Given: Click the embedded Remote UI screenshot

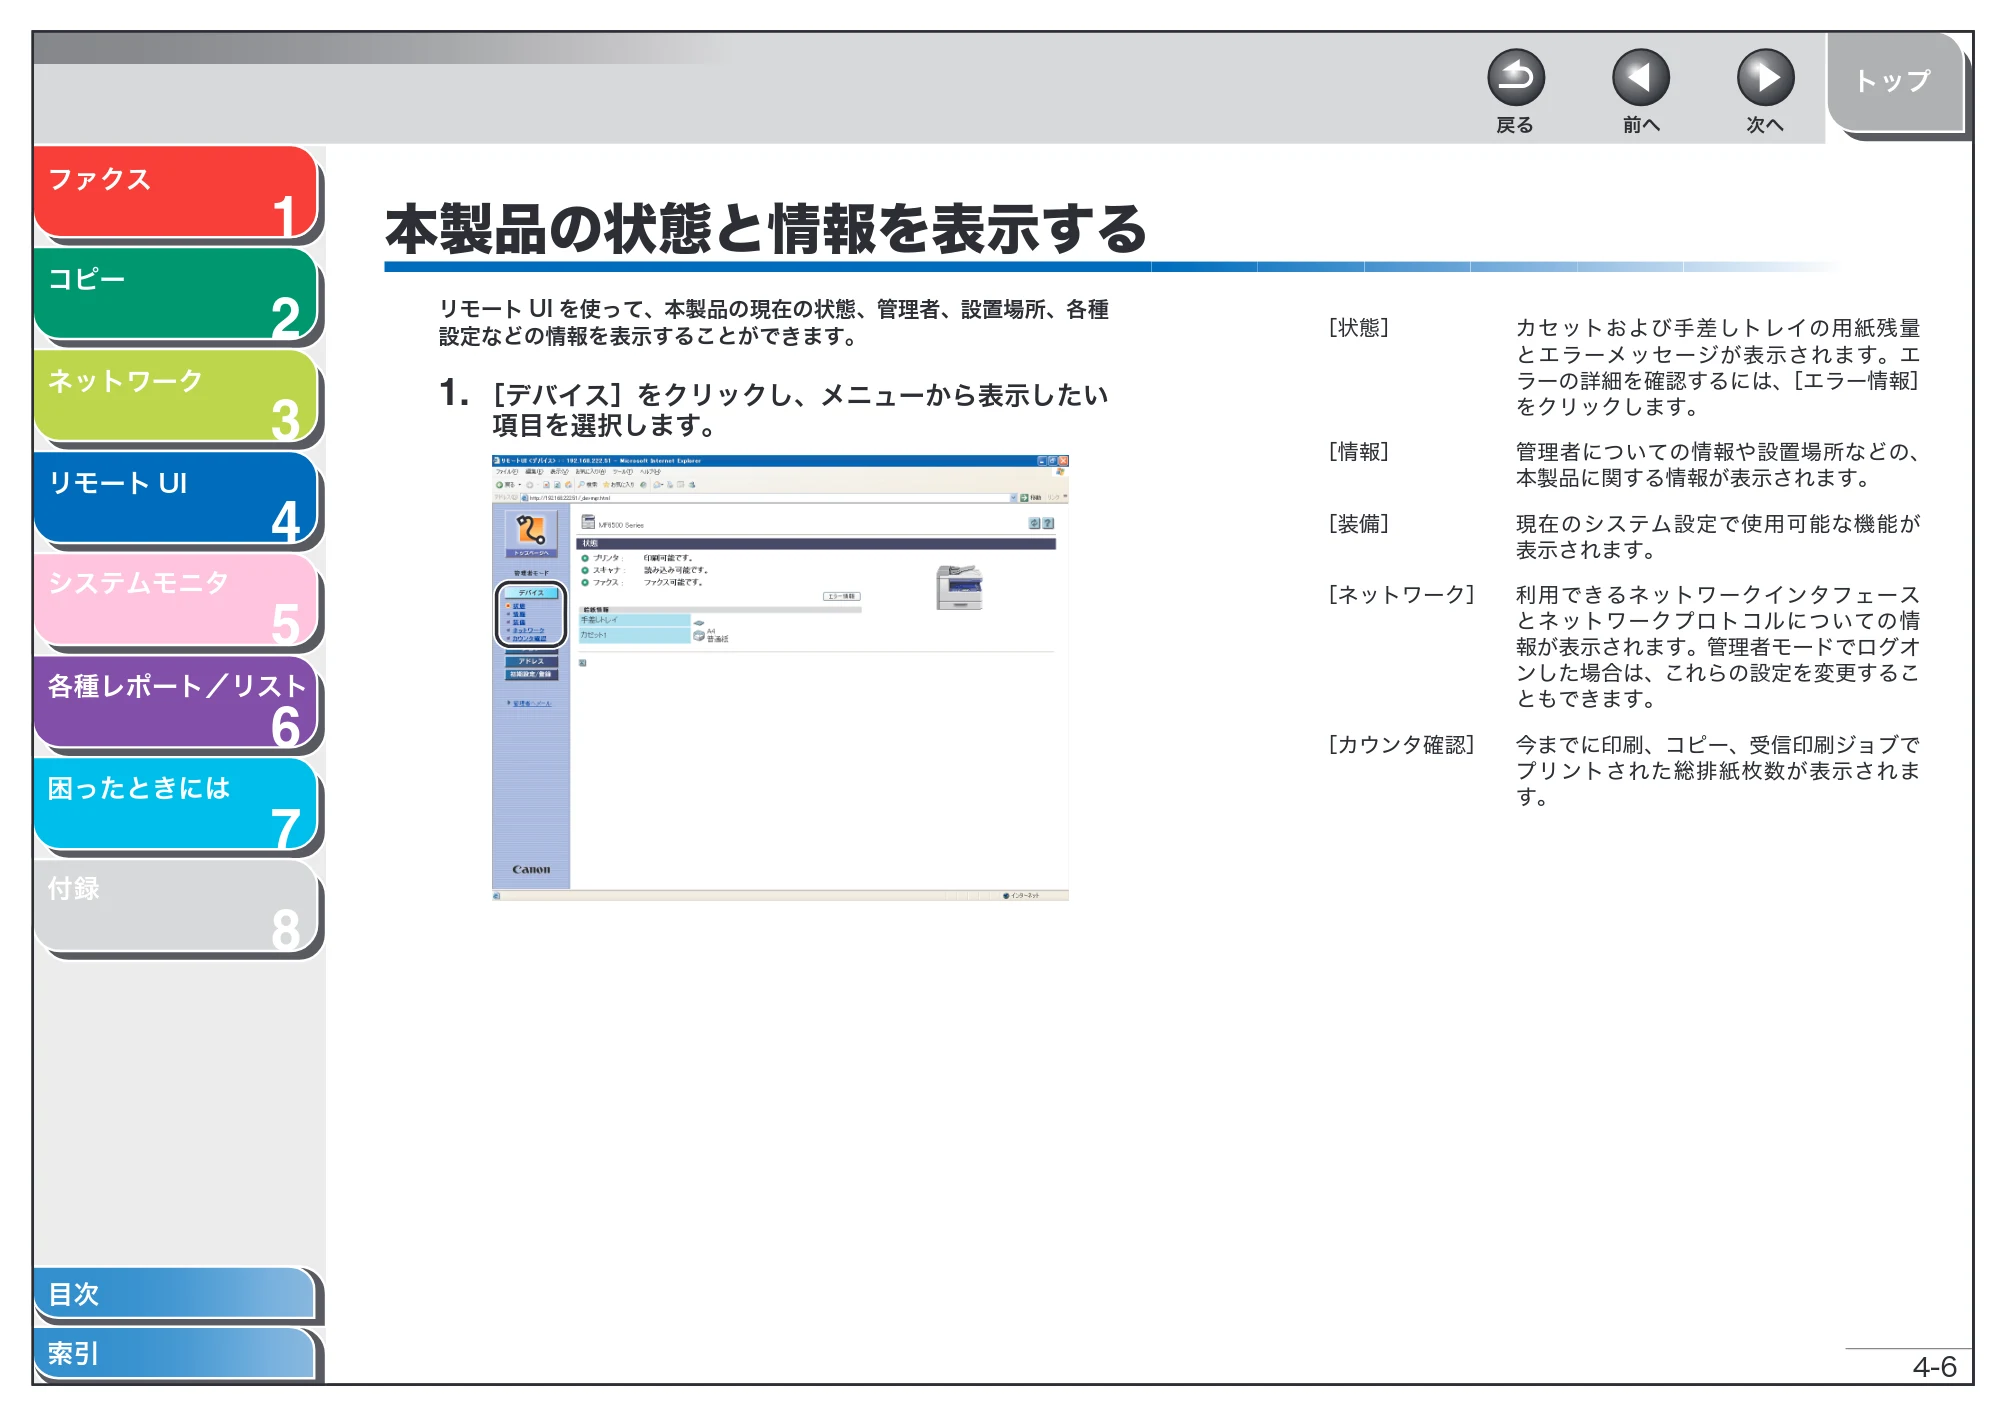Looking at the screenshot, I should [x=780, y=678].
